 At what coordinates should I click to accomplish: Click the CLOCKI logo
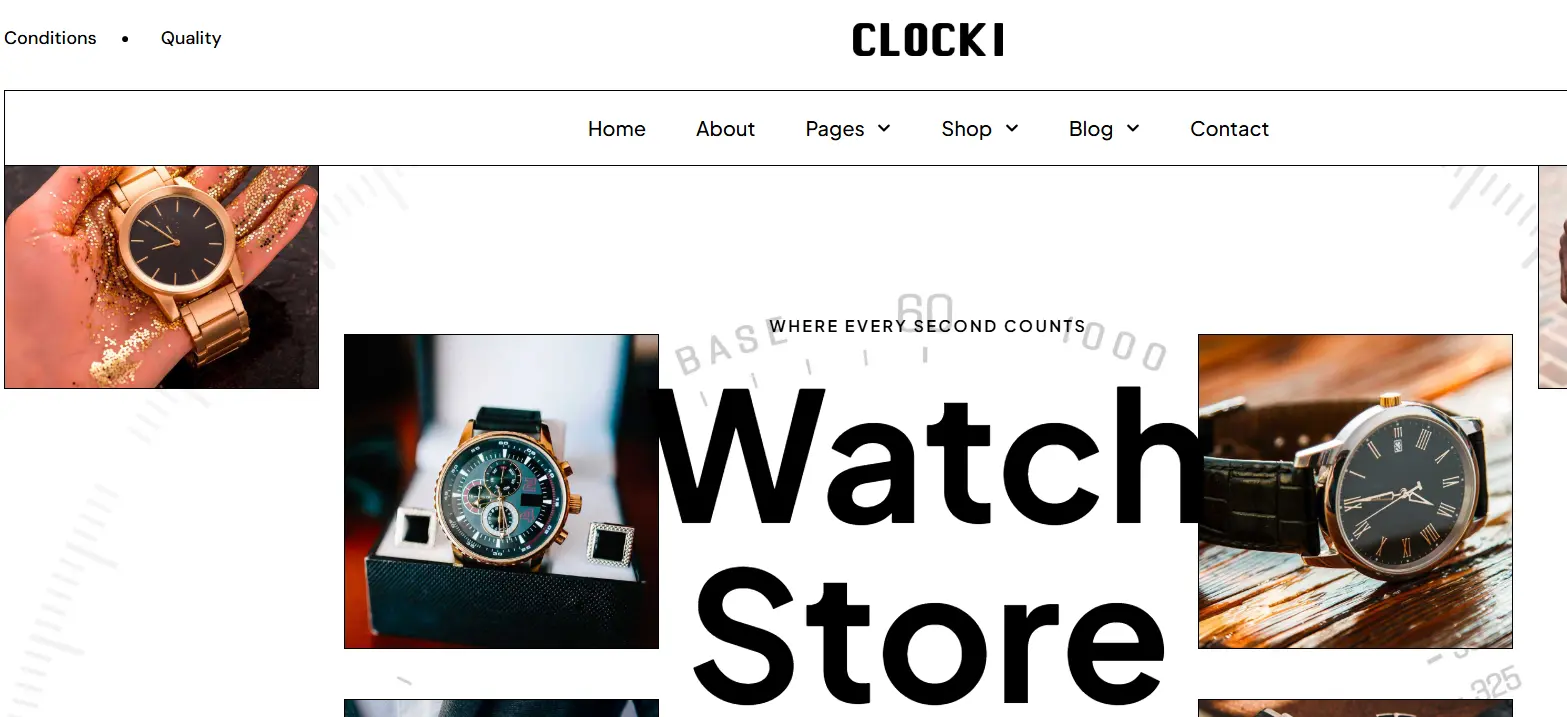click(928, 40)
